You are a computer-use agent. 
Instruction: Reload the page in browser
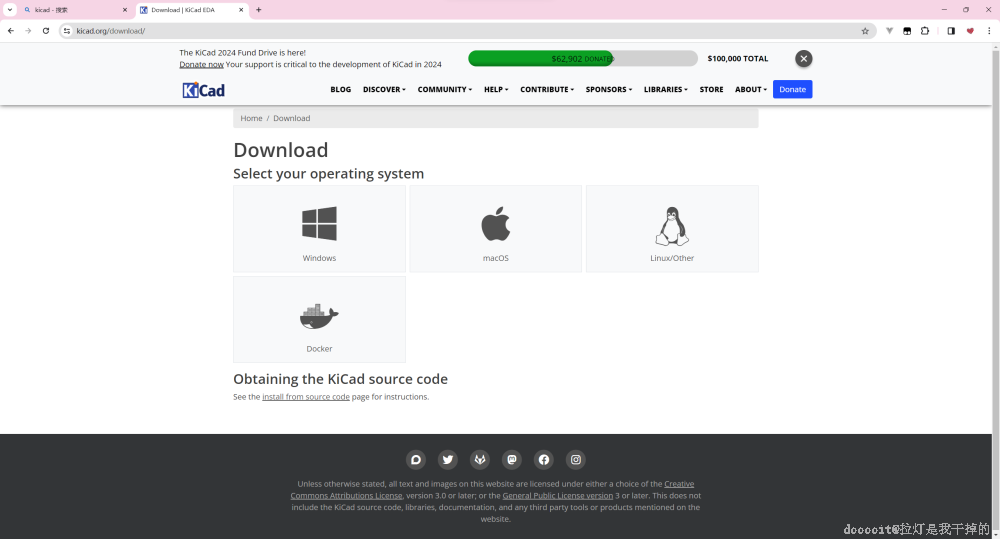click(x=46, y=31)
